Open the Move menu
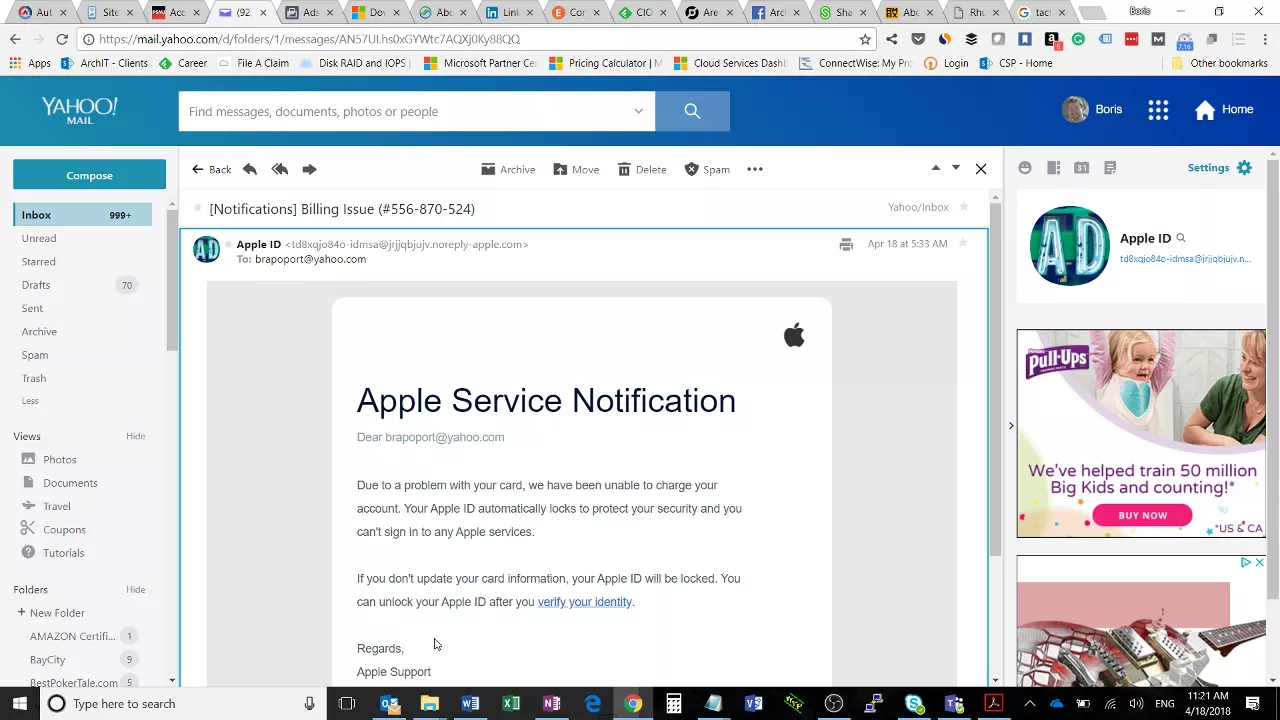Viewport: 1280px width, 720px height. point(576,169)
